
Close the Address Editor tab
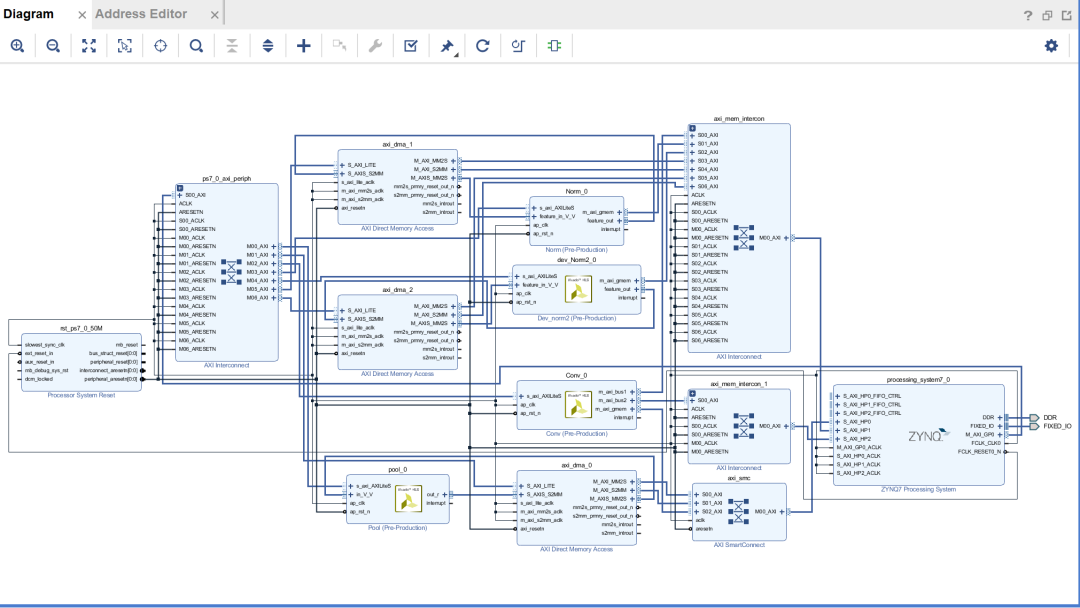[214, 15]
